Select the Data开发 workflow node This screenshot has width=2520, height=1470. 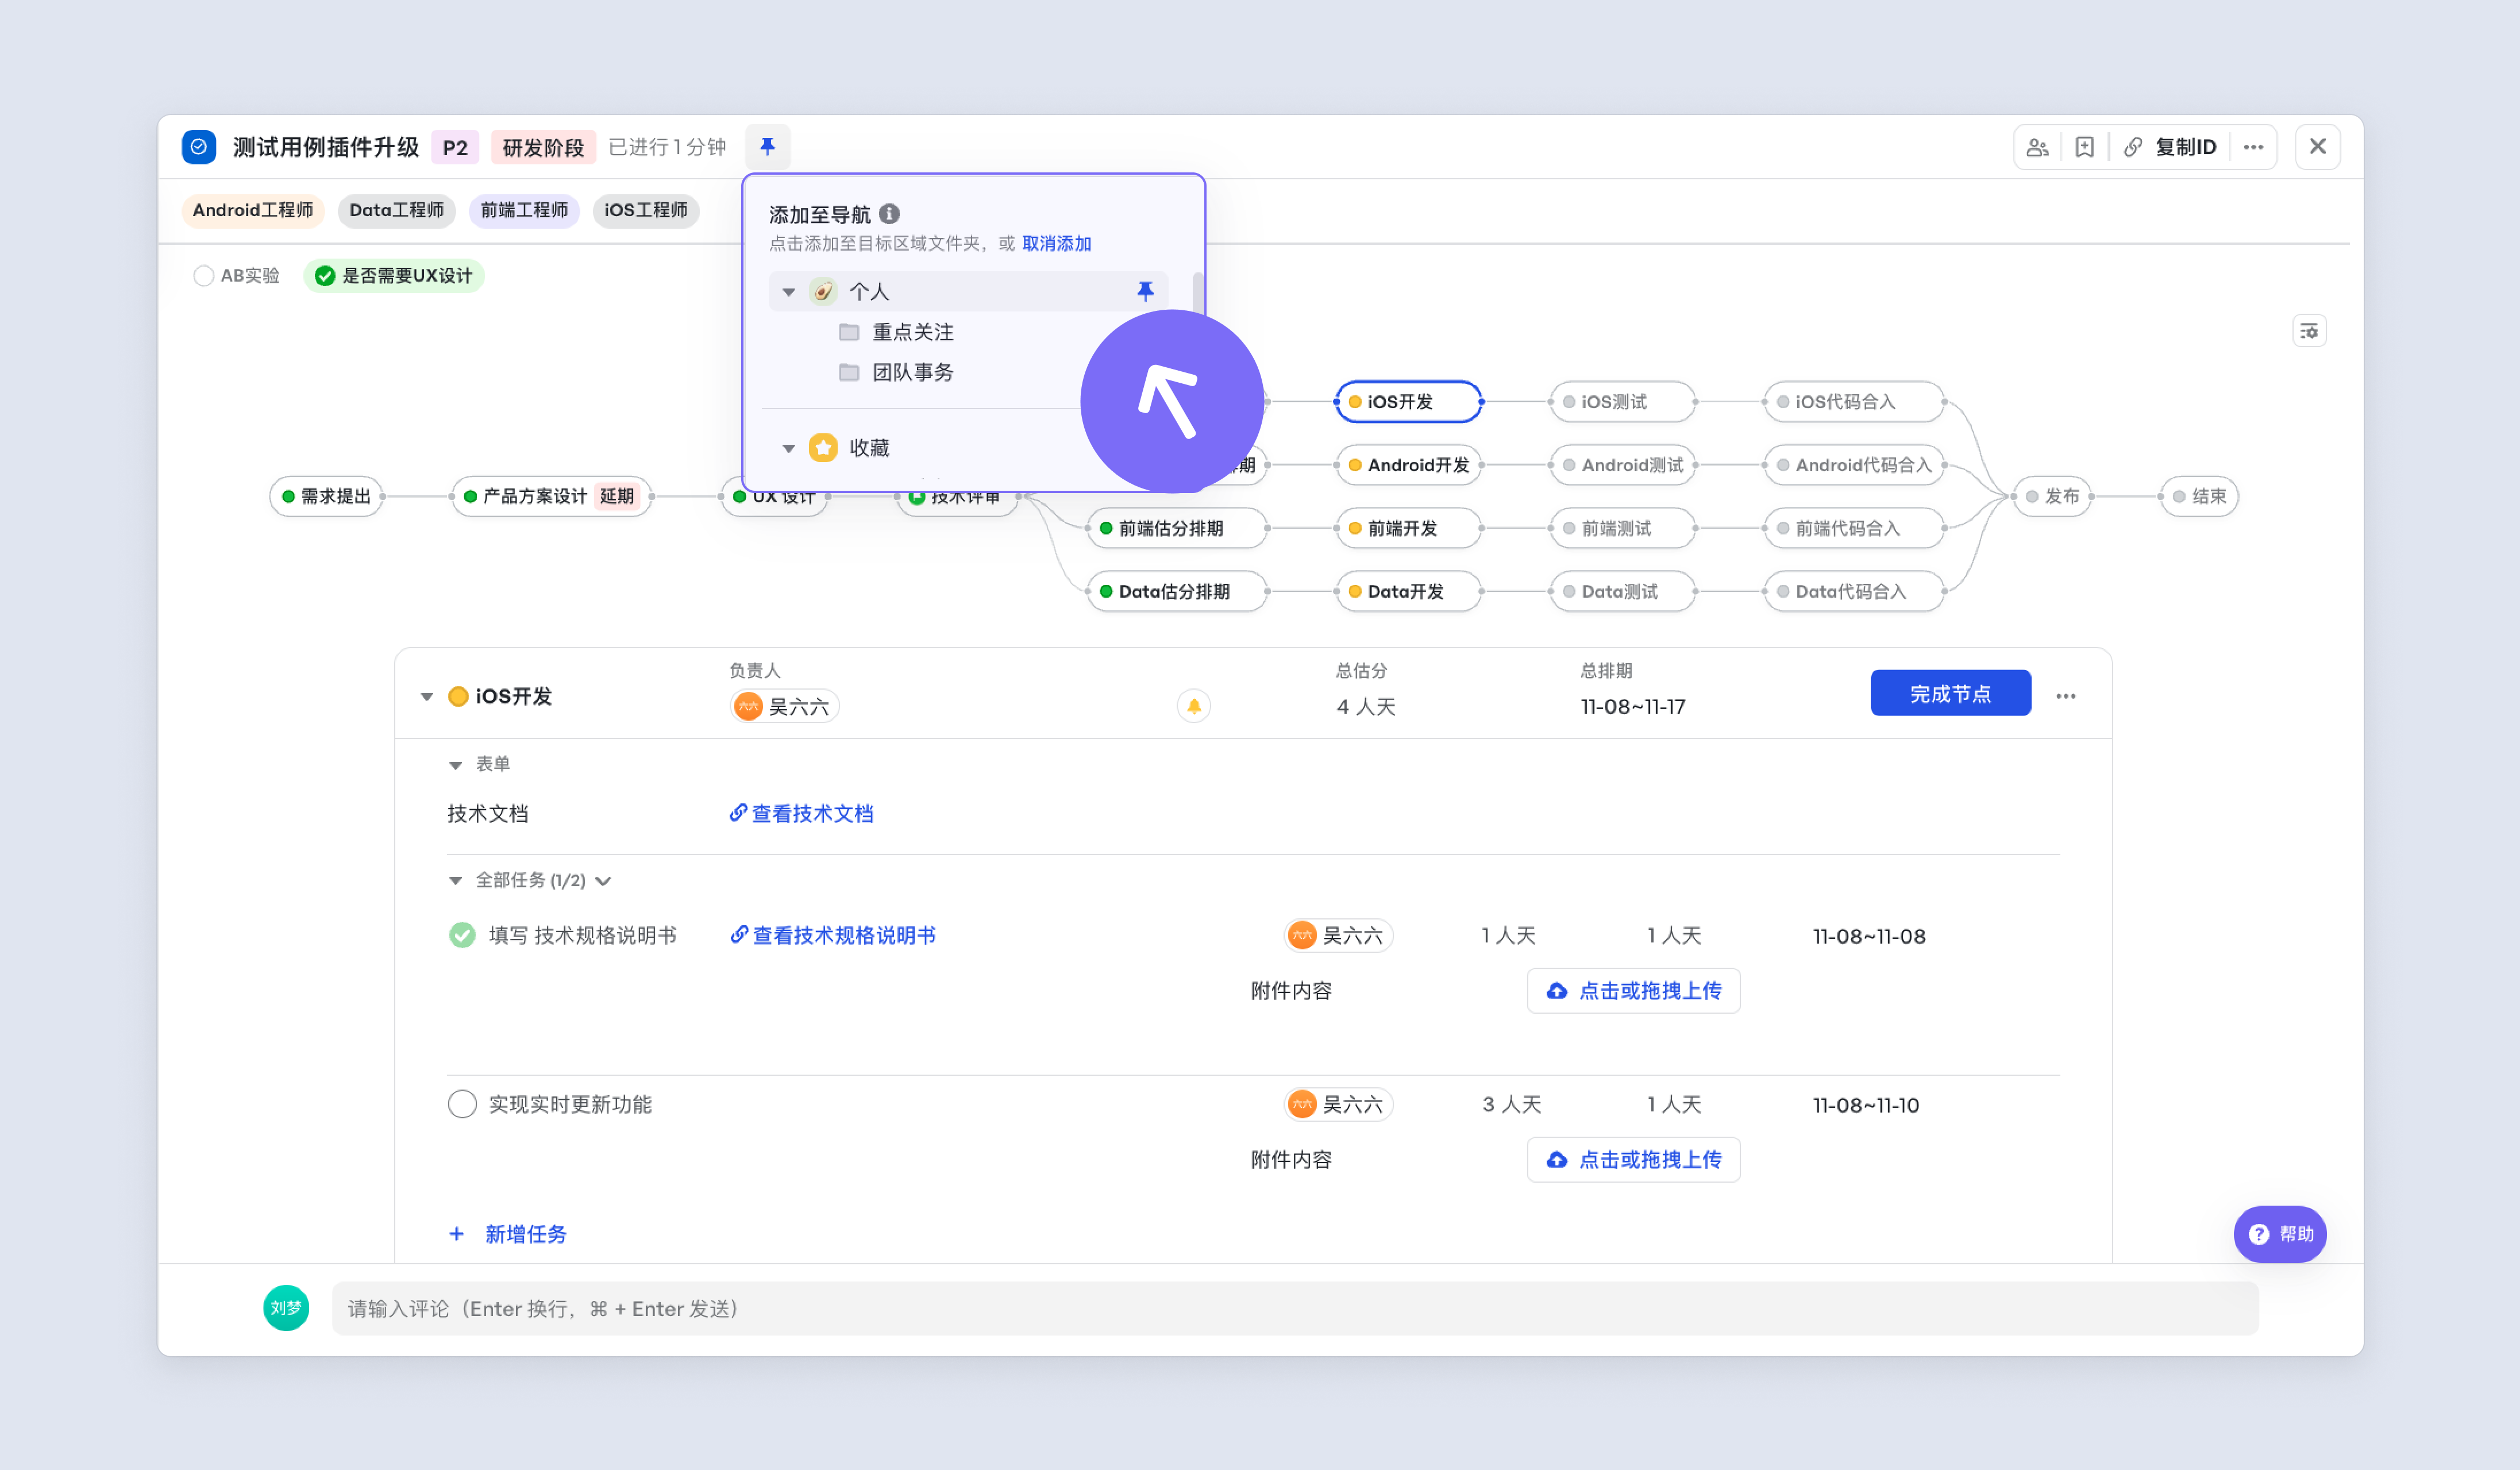1409,591
